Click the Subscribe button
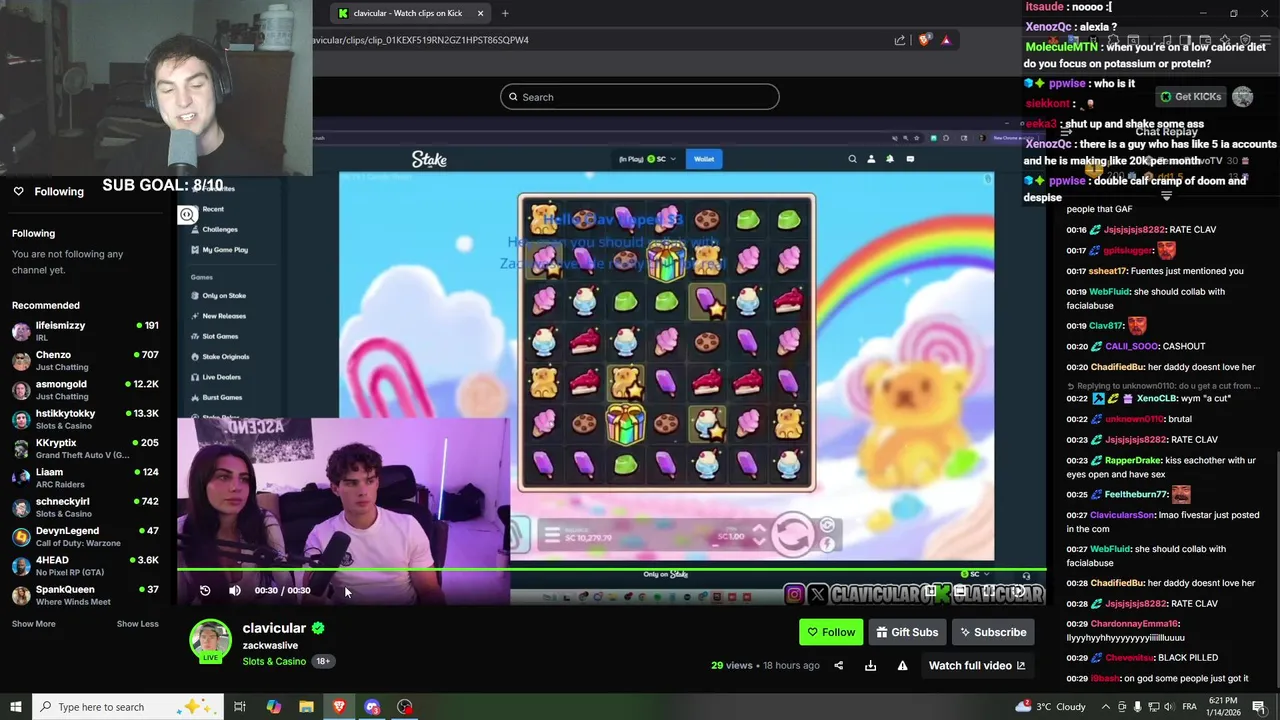Image resolution: width=1280 pixels, height=720 pixels. pyautogui.click(x=992, y=632)
